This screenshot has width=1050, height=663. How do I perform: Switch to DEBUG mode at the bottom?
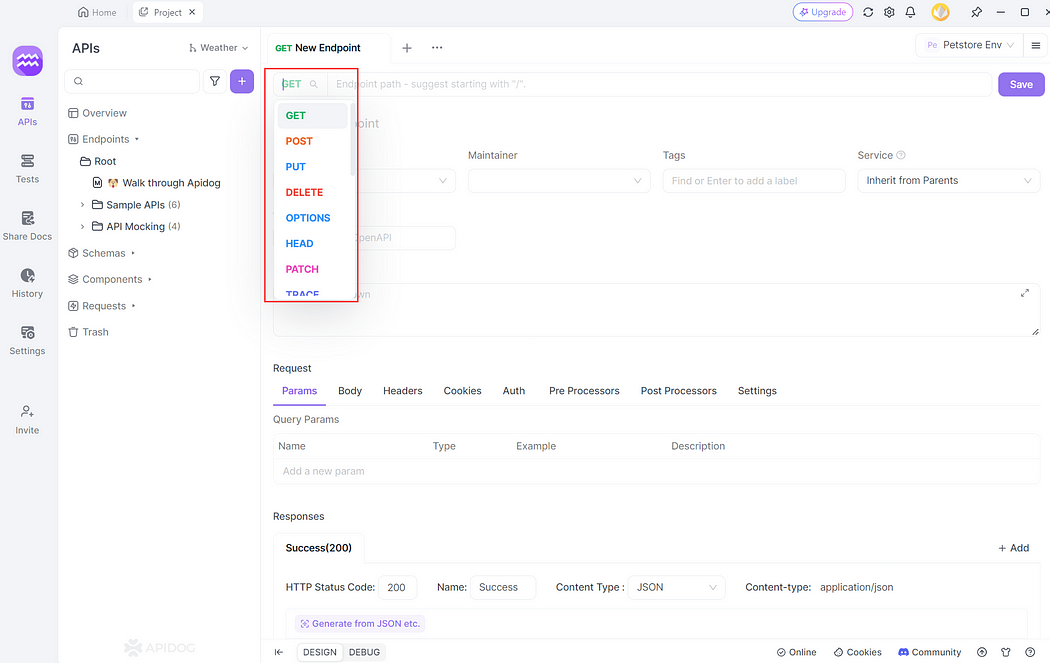364,652
